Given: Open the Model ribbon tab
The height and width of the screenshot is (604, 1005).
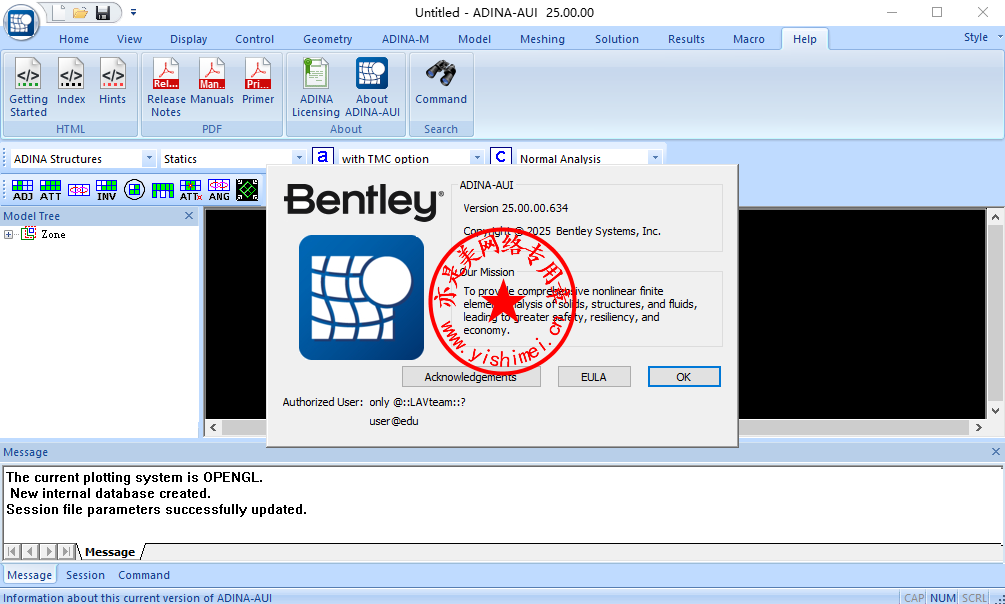Looking at the screenshot, I should click(x=474, y=39).
